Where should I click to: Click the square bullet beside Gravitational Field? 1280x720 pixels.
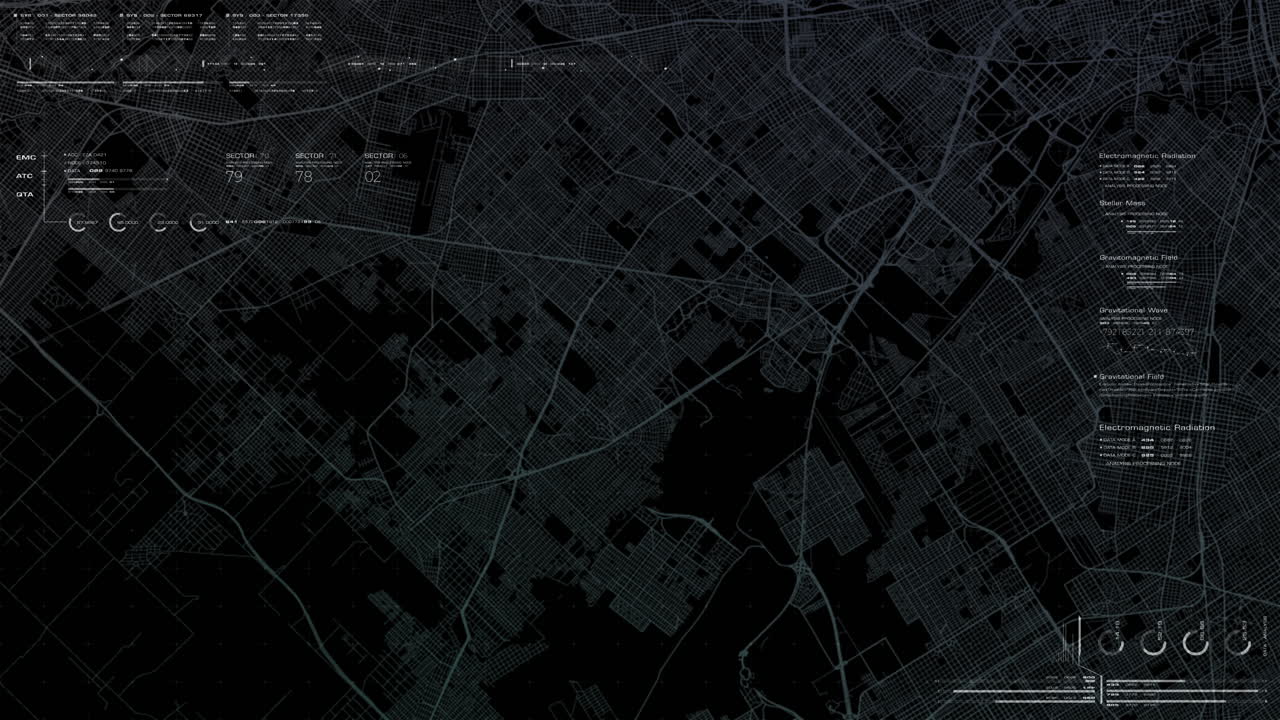pos(1095,377)
